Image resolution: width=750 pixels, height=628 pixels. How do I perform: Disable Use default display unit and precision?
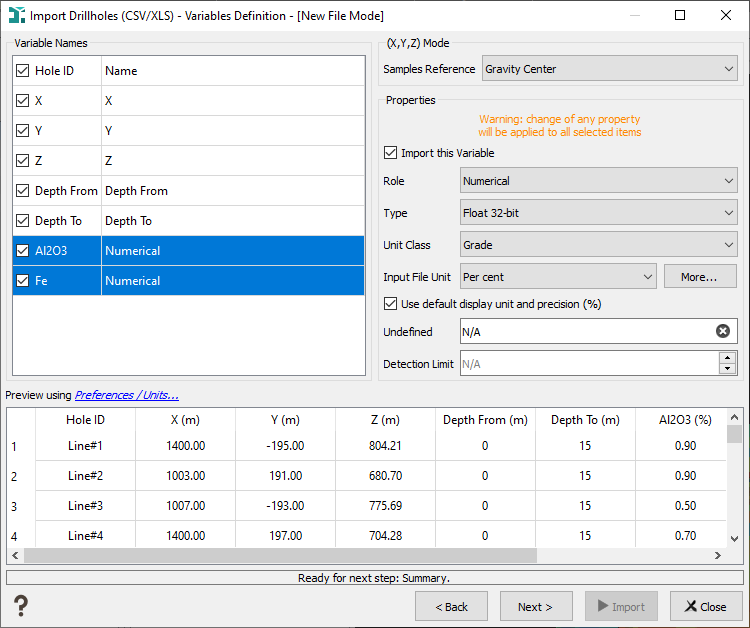click(x=390, y=304)
